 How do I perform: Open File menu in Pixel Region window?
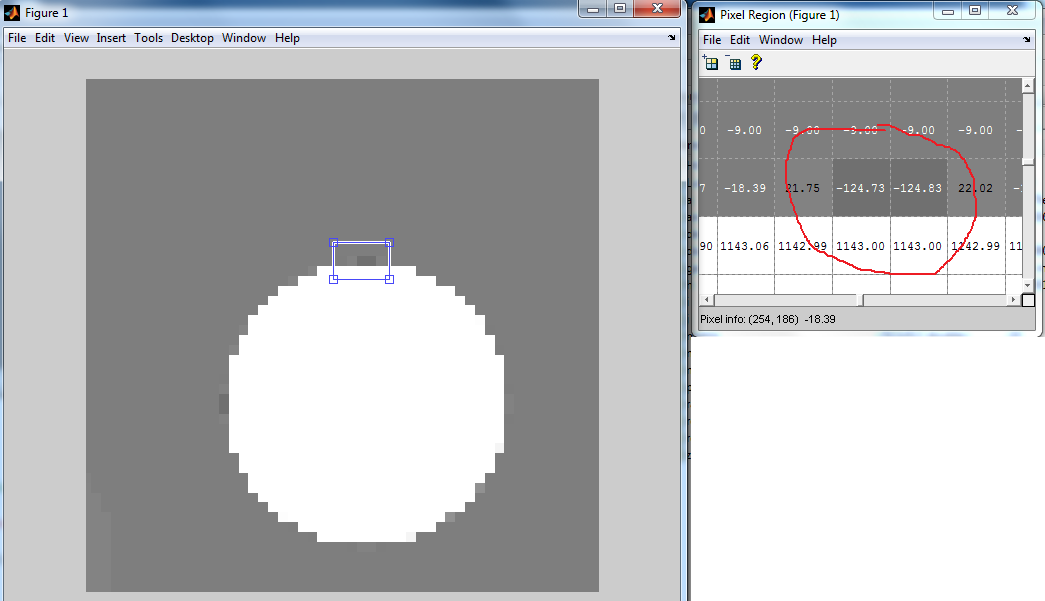pyautogui.click(x=711, y=40)
